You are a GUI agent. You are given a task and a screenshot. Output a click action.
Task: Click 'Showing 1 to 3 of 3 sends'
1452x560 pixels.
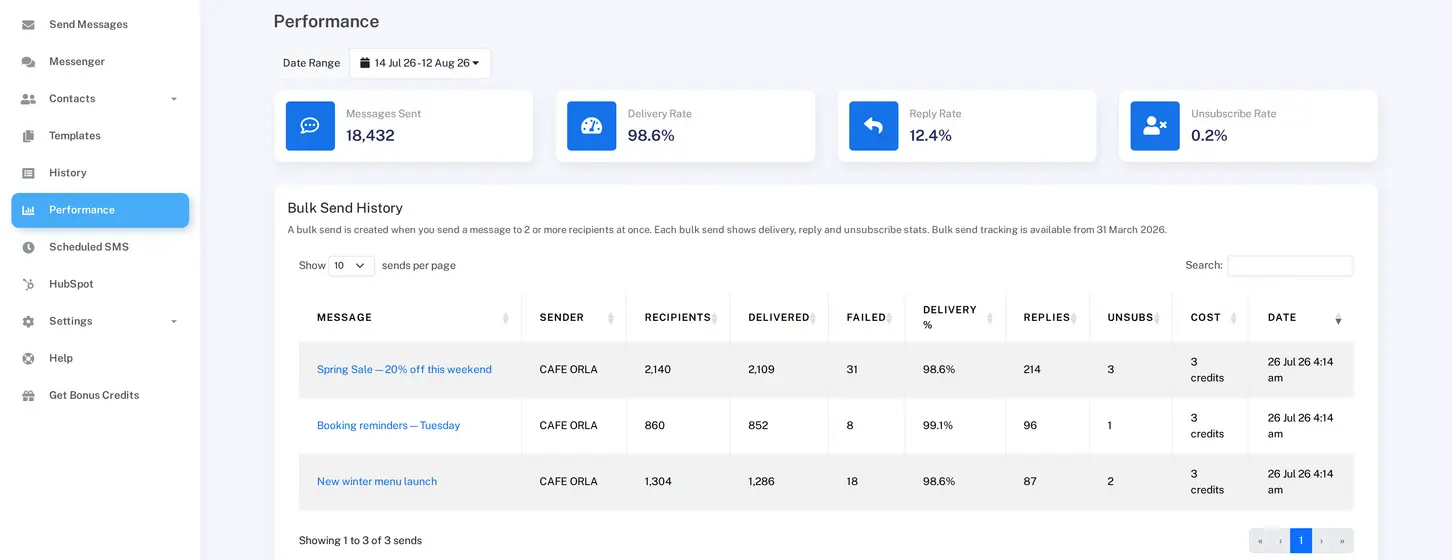360,541
